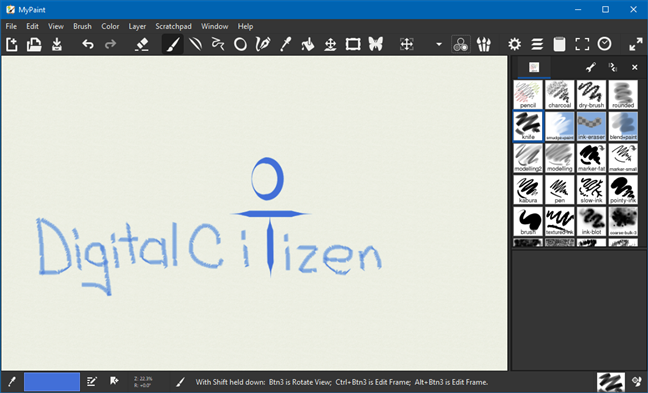Toggle the color chooser panel button

pos(460,44)
